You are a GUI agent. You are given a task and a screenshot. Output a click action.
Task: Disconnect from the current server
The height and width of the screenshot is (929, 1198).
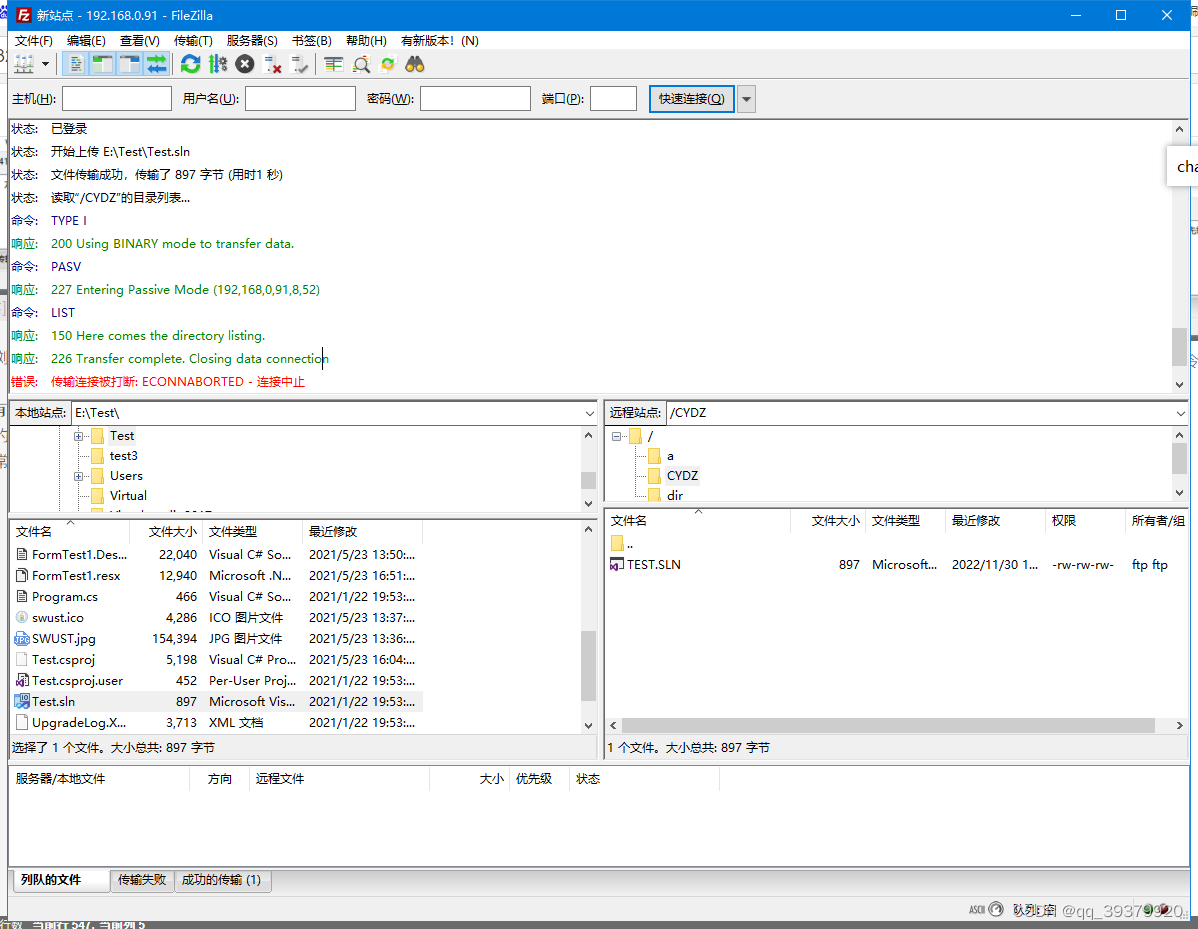coord(272,65)
